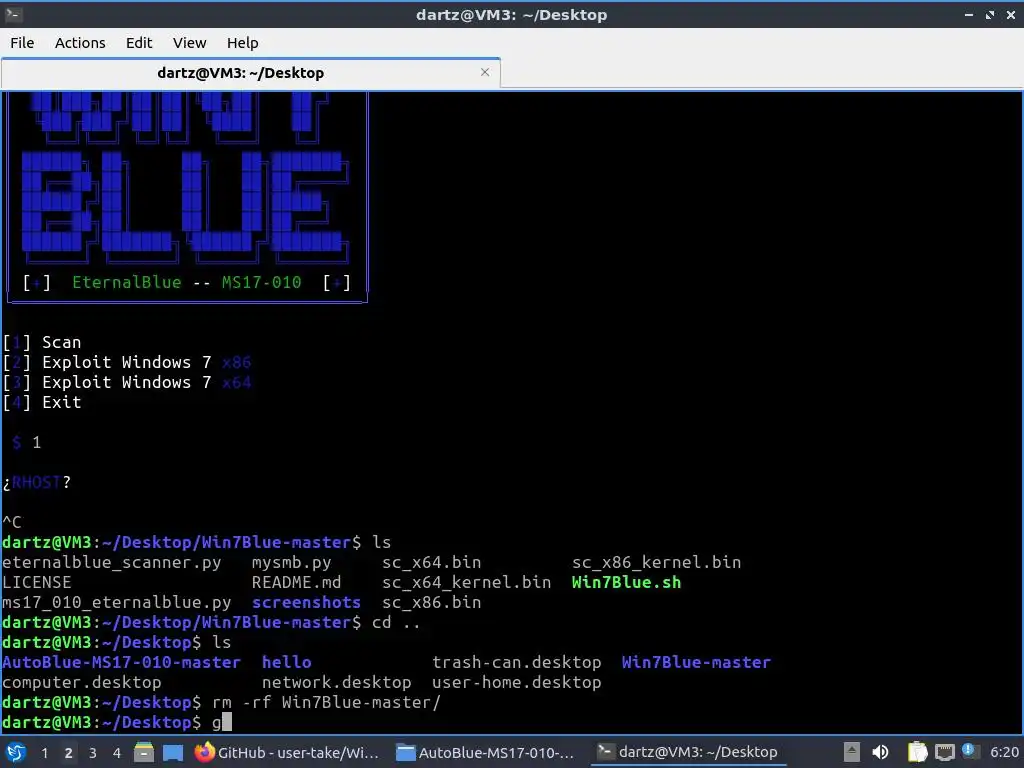Minimize the terminal window
The height and width of the screenshot is (768, 1024).
pos(969,14)
